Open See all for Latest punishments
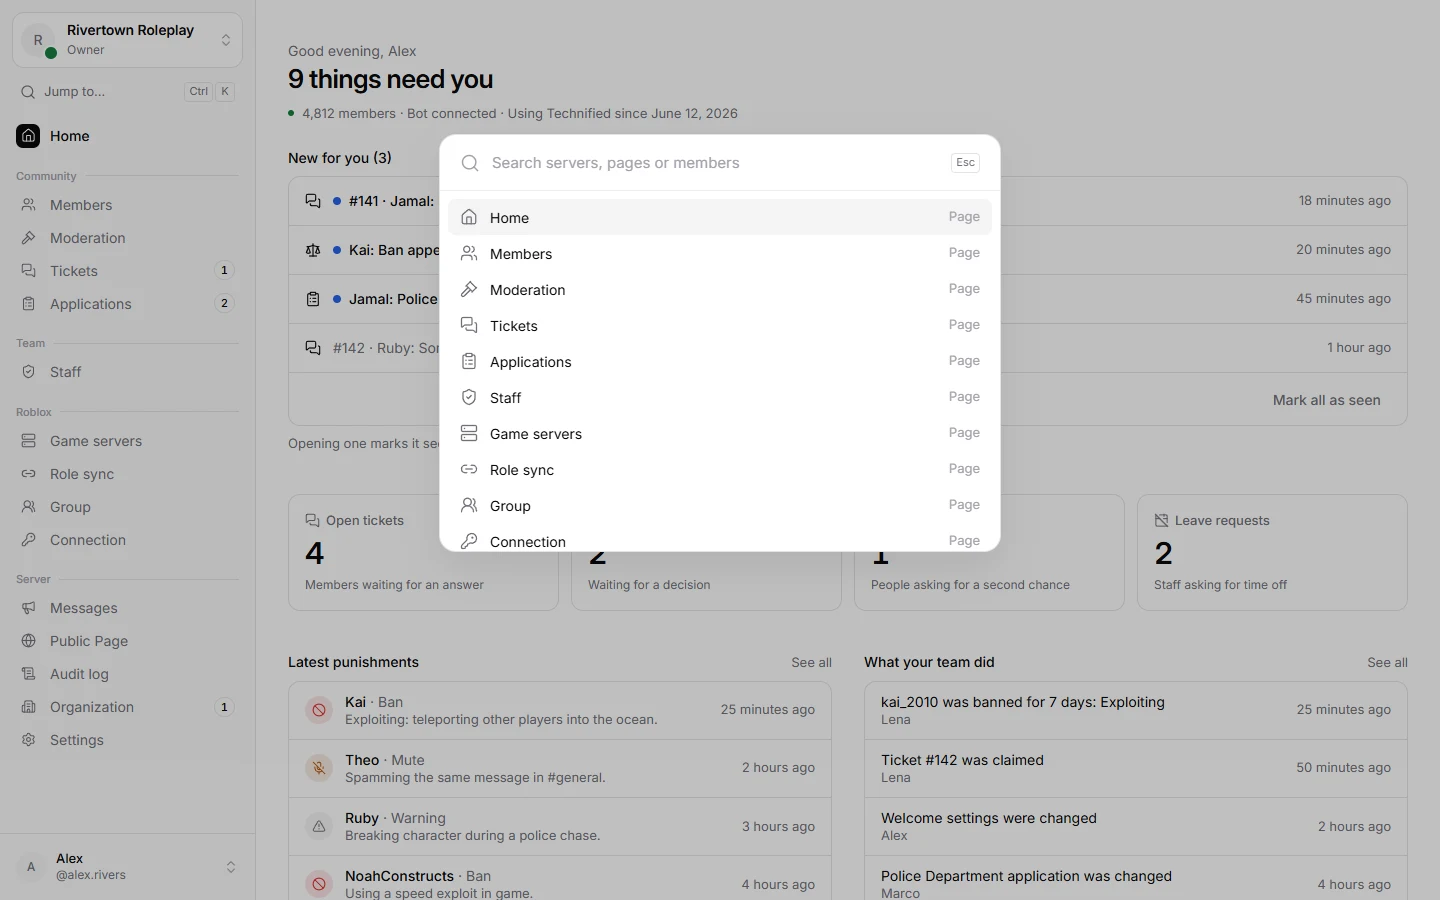The image size is (1440, 900). [x=811, y=662]
